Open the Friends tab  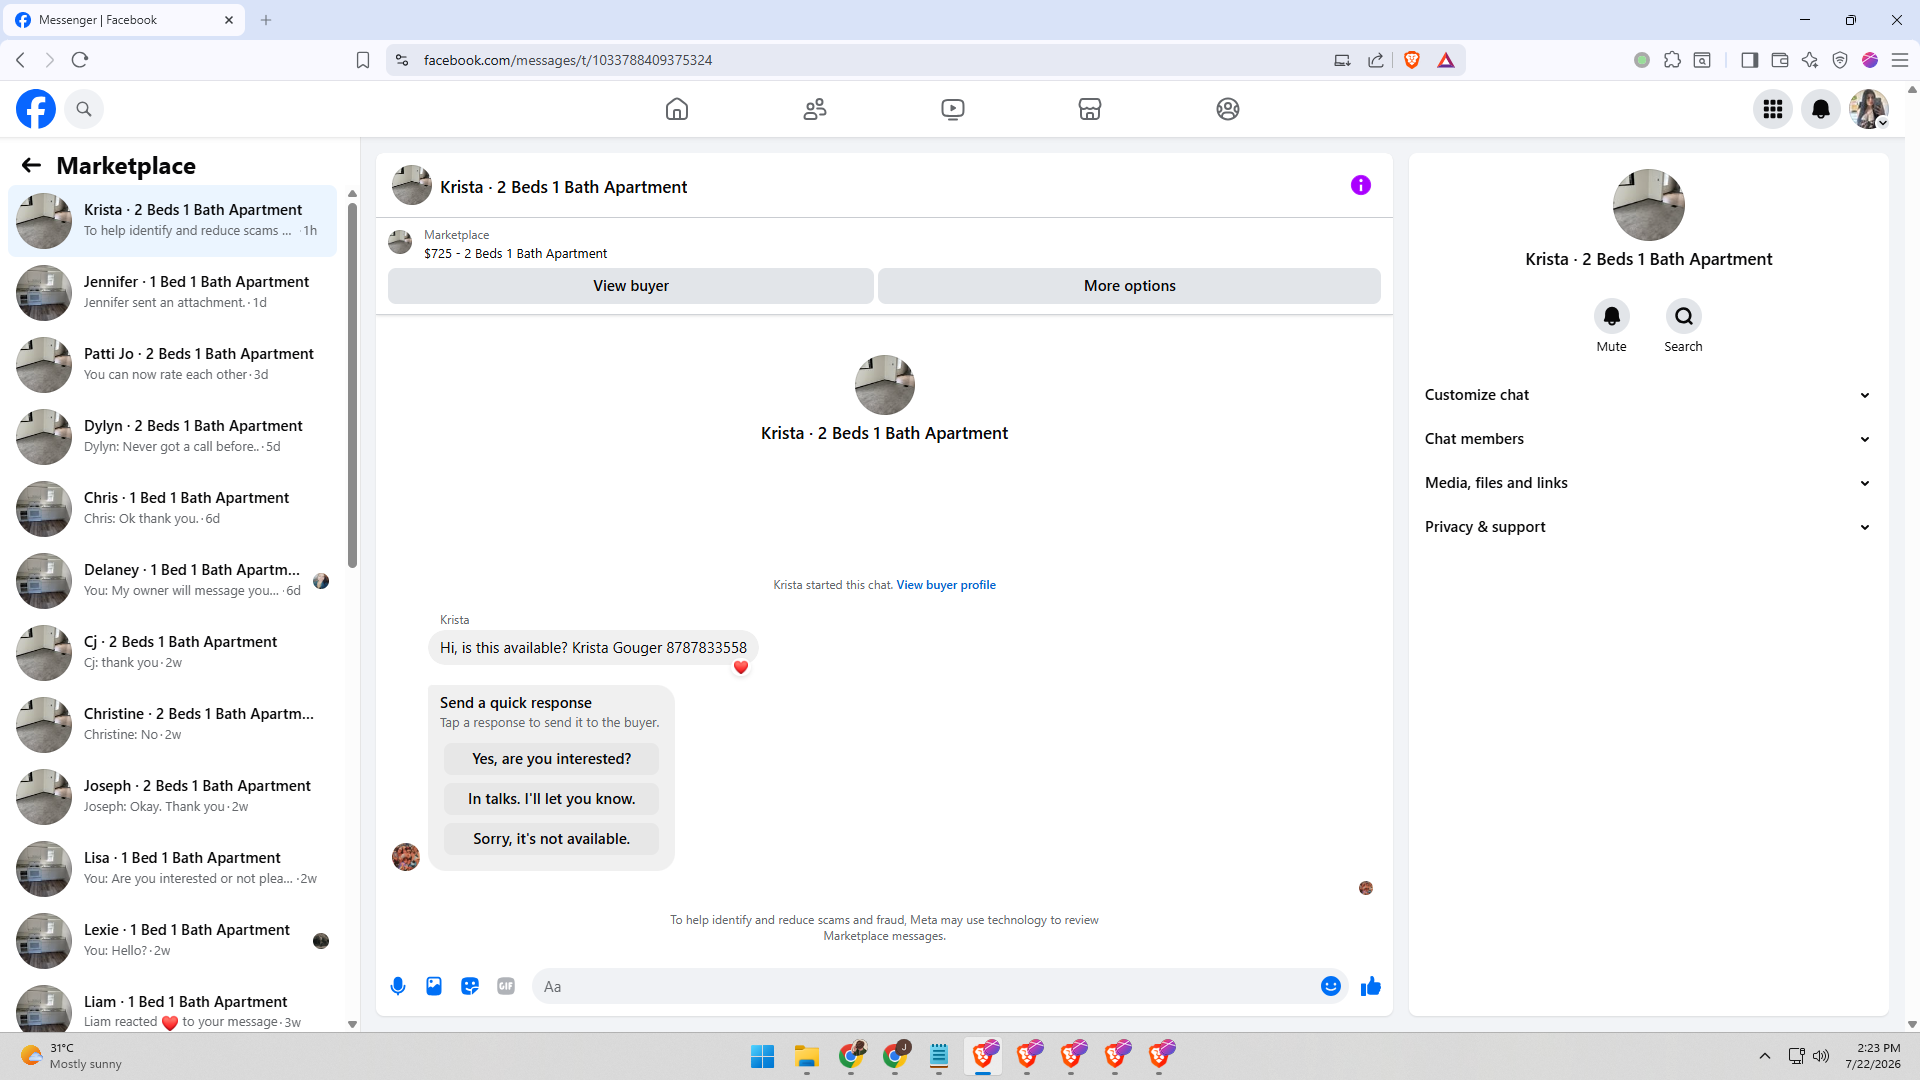coord(815,109)
